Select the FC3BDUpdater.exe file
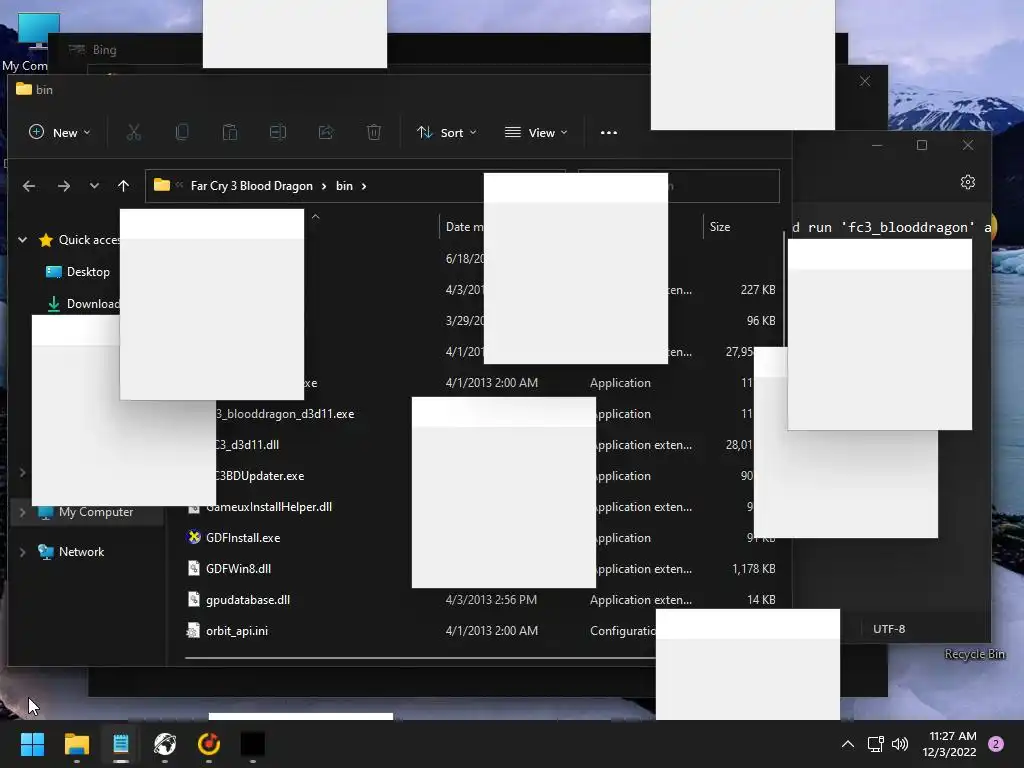This screenshot has width=1024, height=768. [260, 476]
